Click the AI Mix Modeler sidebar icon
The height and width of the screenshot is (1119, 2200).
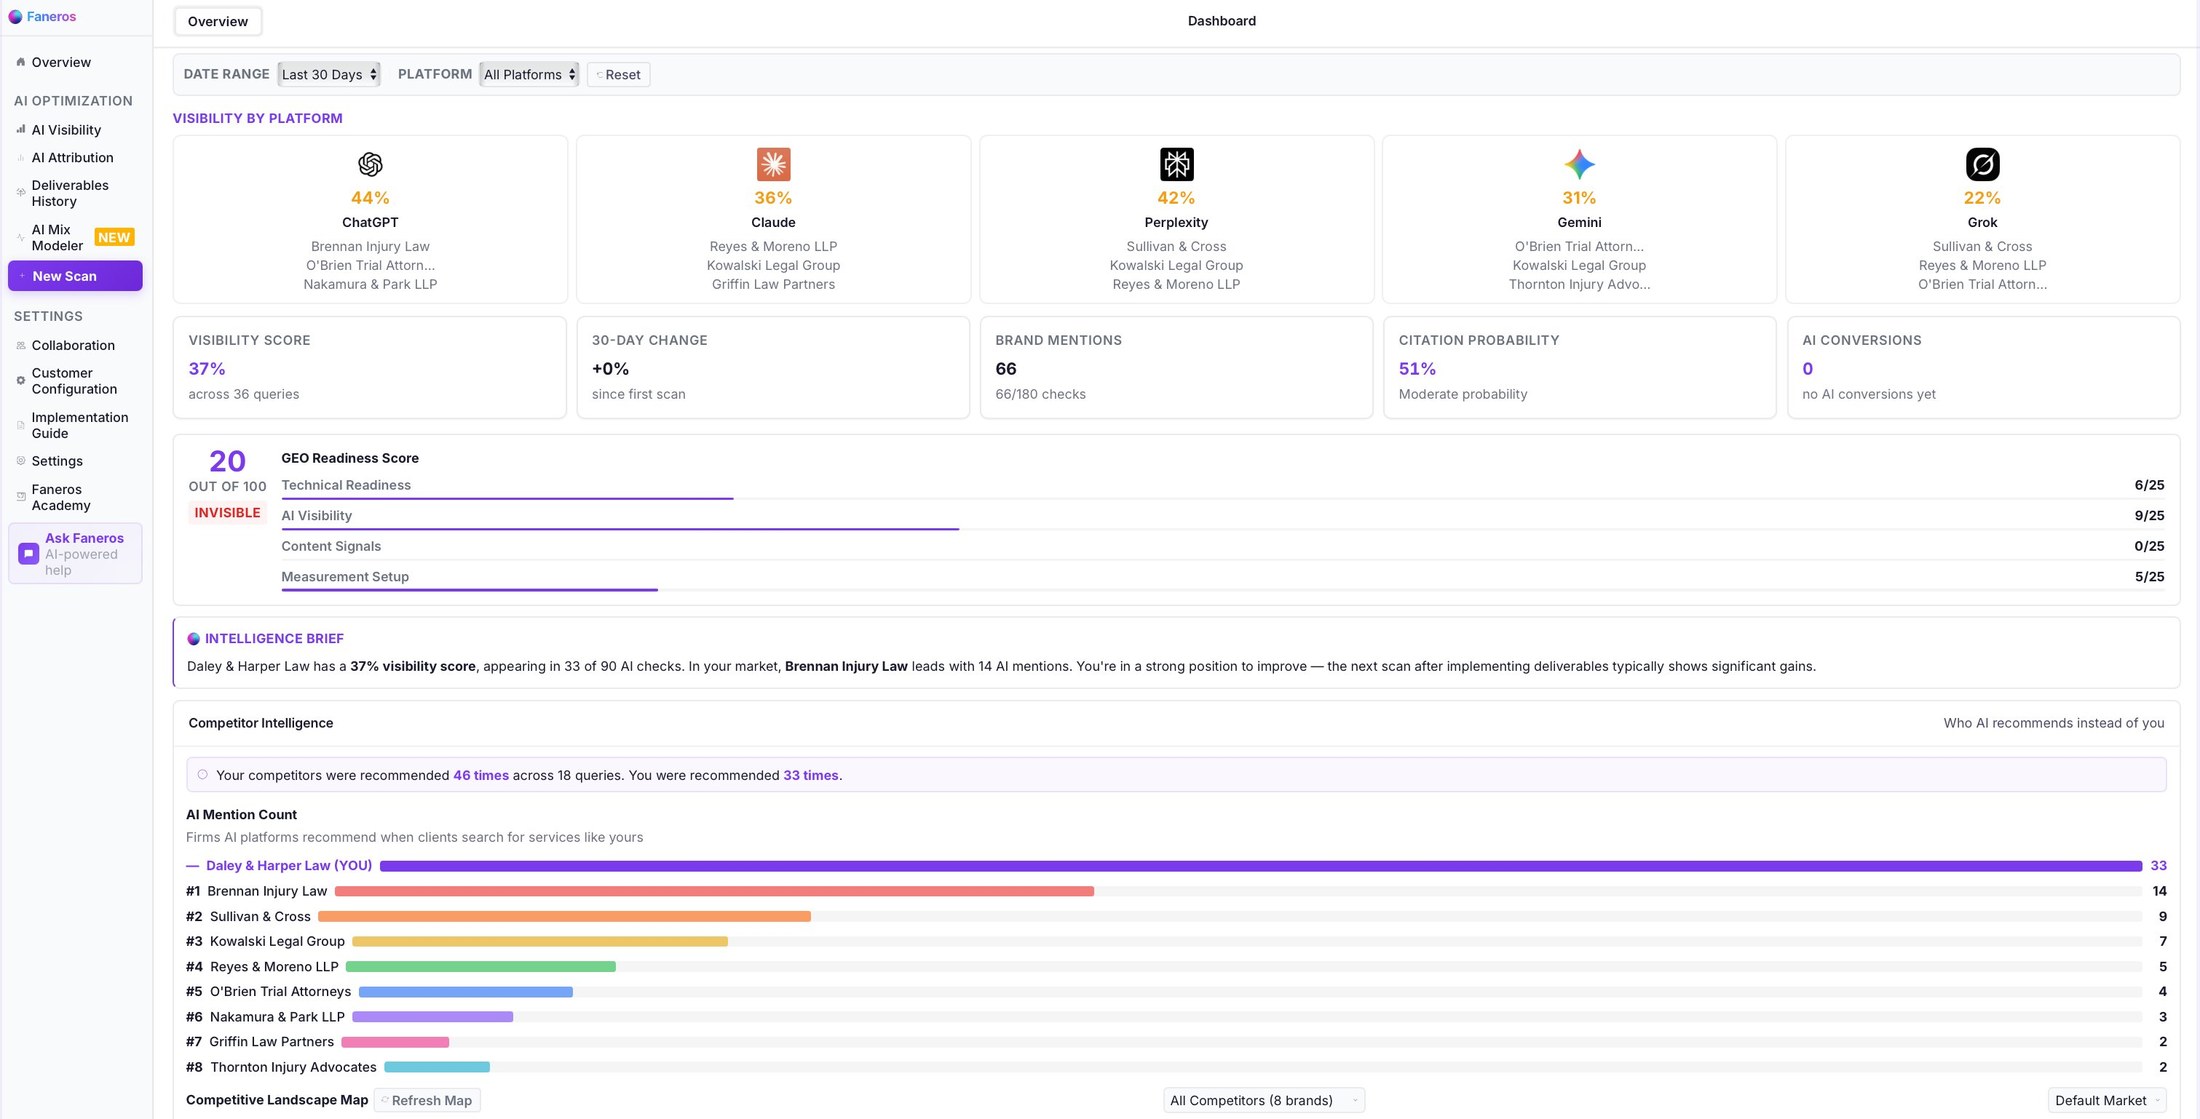(20, 238)
